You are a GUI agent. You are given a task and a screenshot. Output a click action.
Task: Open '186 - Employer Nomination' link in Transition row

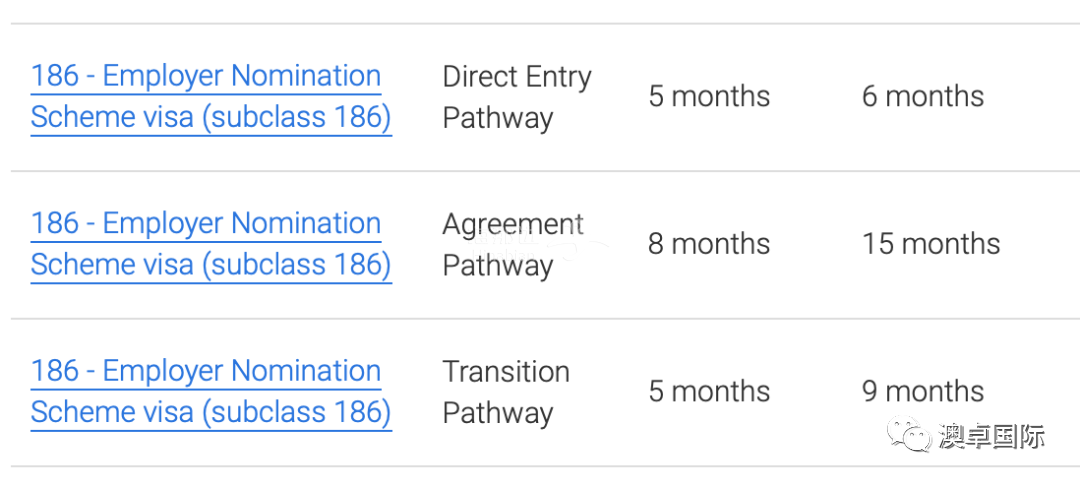coord(206,371)
